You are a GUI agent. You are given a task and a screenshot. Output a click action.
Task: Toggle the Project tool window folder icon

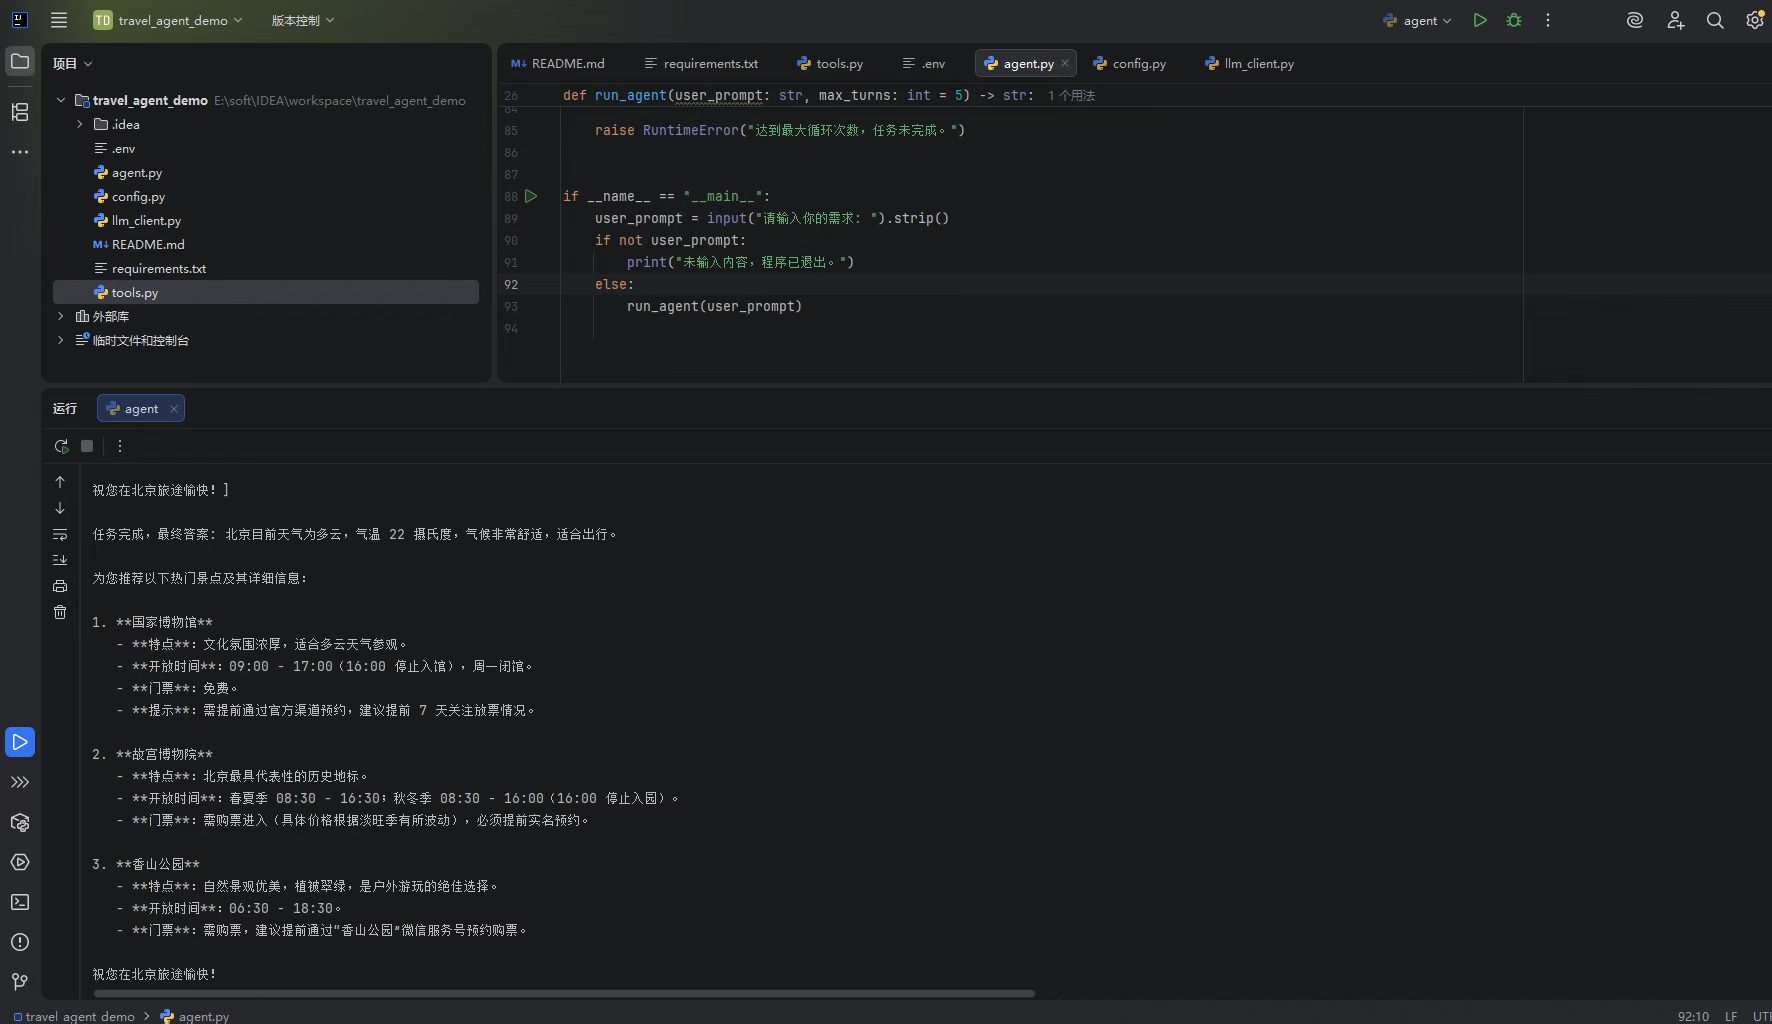point(20,62)
